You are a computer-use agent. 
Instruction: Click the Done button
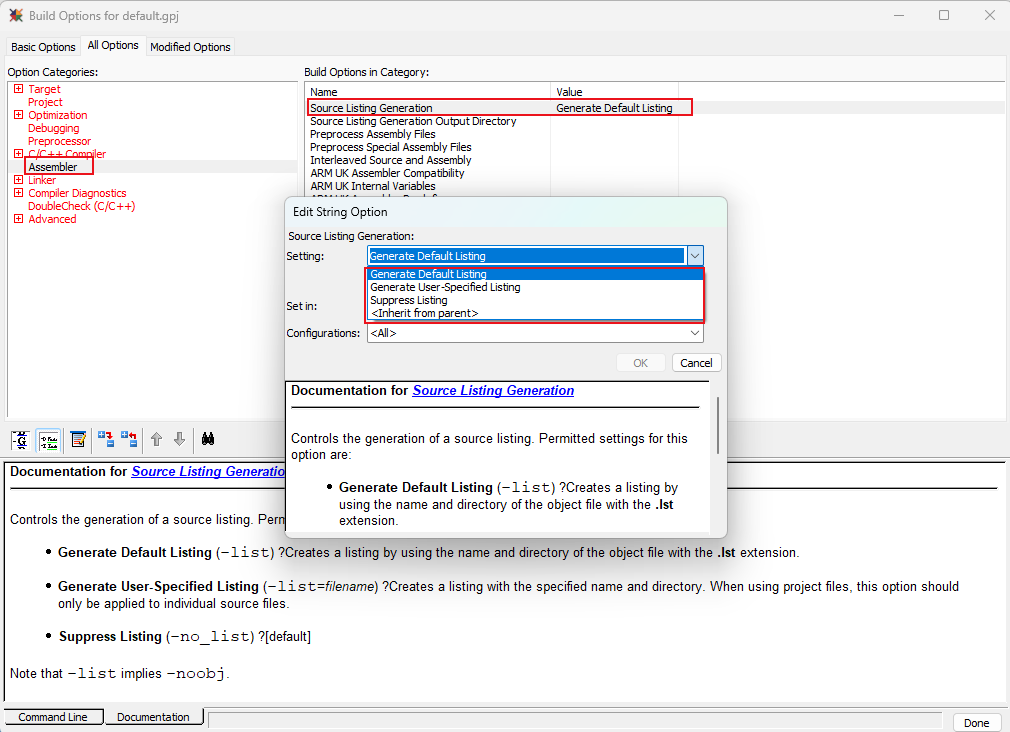[976, 722]
